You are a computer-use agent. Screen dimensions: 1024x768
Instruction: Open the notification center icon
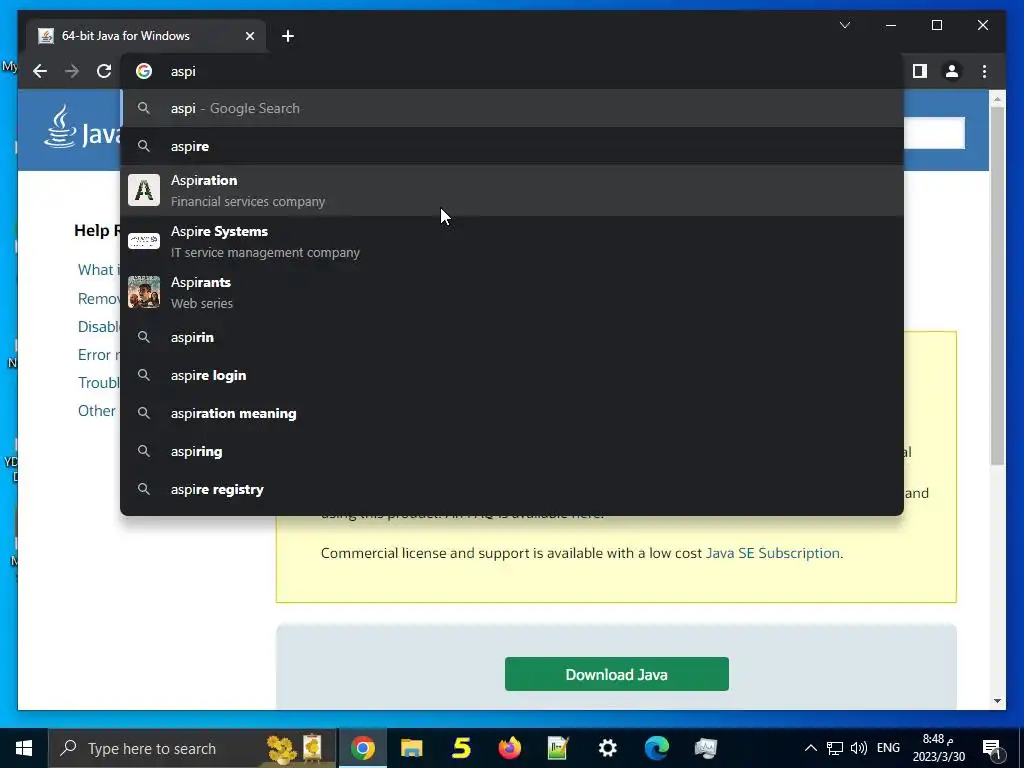pyautogui.click(x=992, y=749)
